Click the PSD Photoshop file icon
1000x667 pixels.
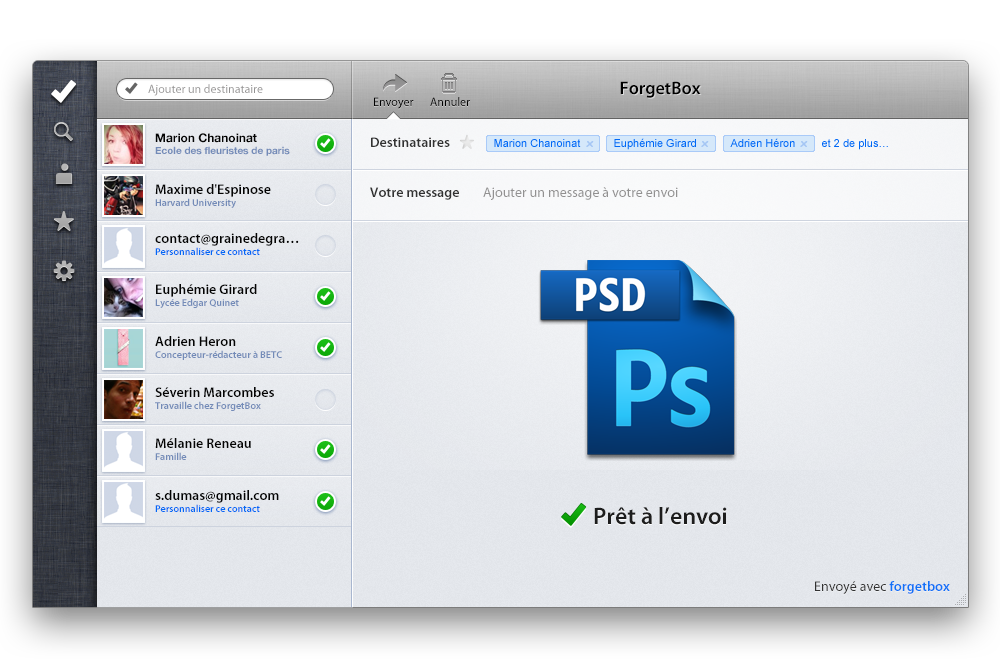637,358
